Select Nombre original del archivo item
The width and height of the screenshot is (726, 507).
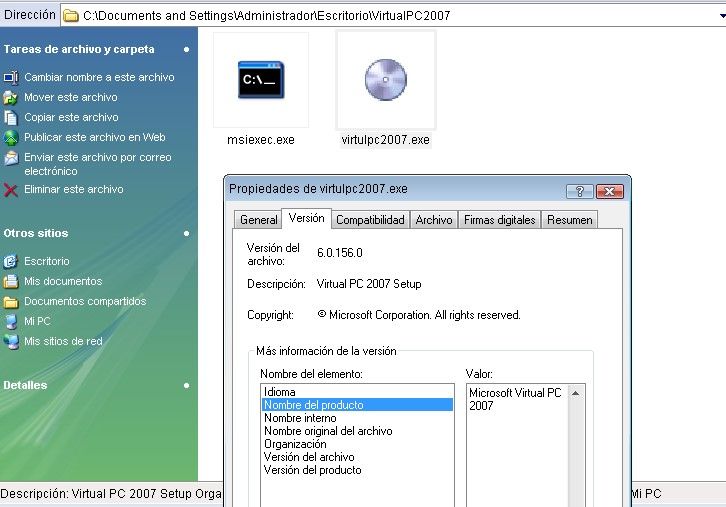pos(357,431)
